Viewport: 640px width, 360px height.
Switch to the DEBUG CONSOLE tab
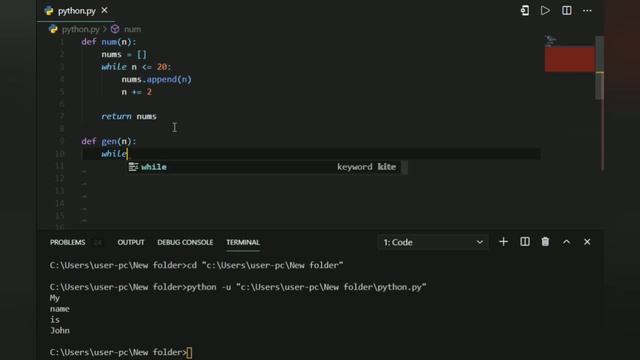click(x=185, y=242)
